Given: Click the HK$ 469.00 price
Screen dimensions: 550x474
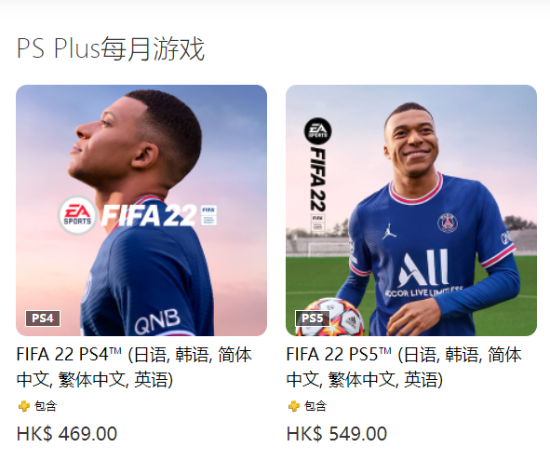Looking at the screenshot, I should click(x=67, y=434).
